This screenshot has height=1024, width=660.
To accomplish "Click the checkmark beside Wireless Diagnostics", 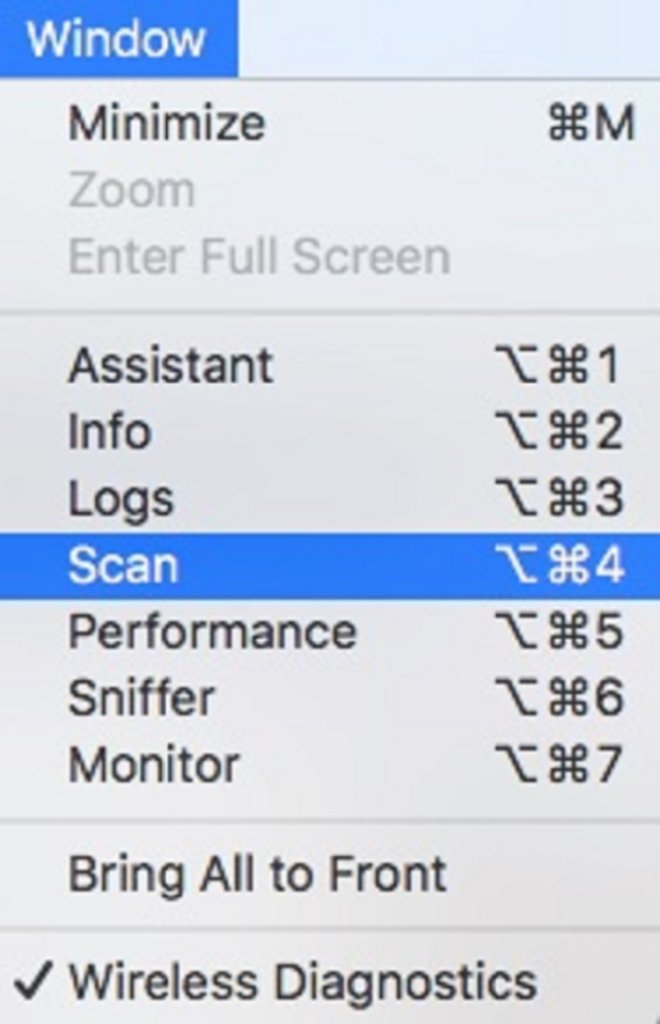I will click(x=34, y=981).
